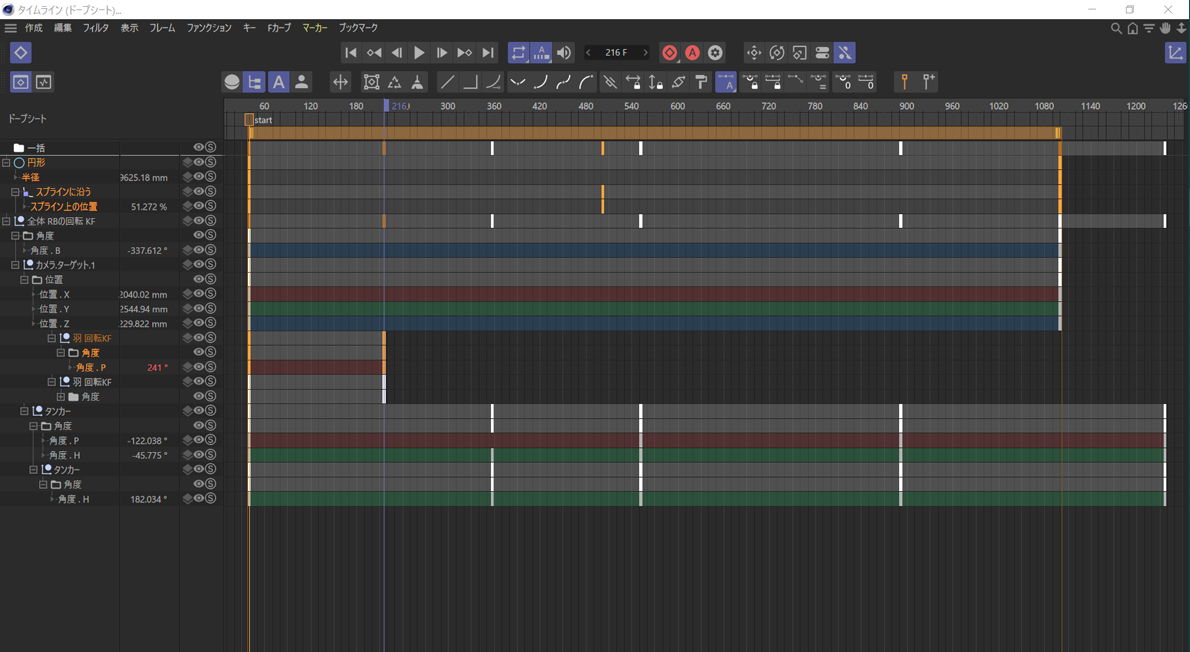Click the play forward button
The height and width of the screenshot is (652, 1190).
coord(419,53)
